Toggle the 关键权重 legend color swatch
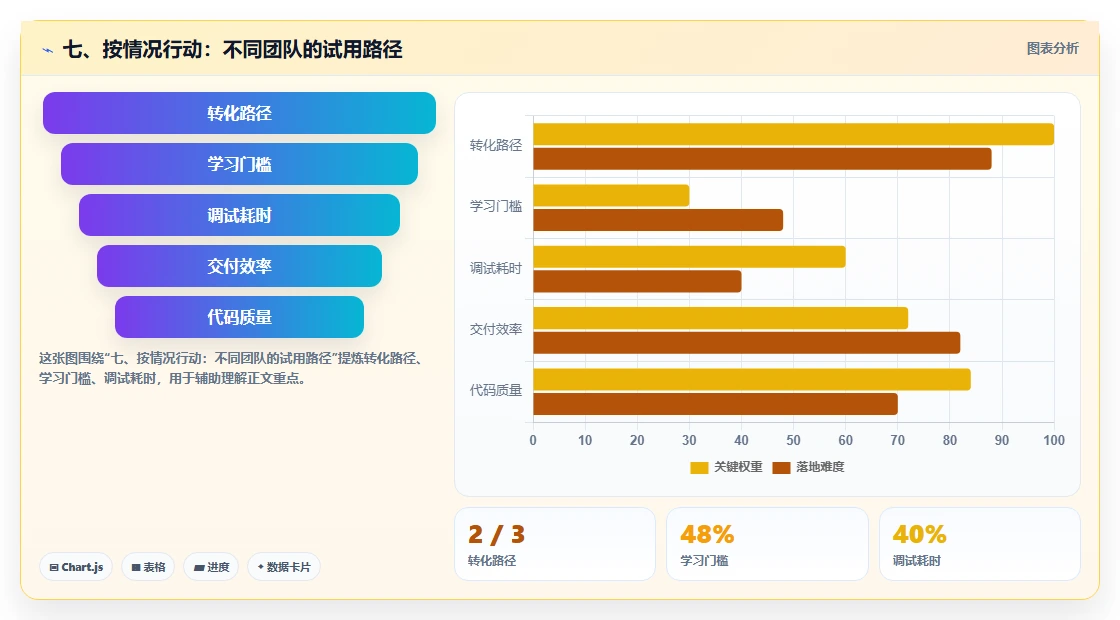 point(699,467)
